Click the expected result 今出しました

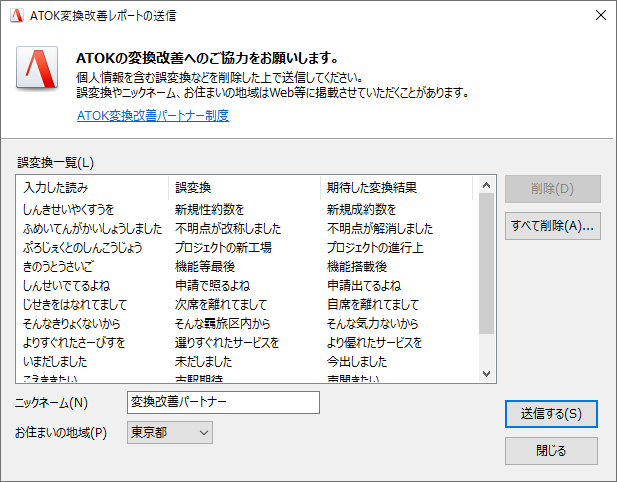[x=357, y=362]
